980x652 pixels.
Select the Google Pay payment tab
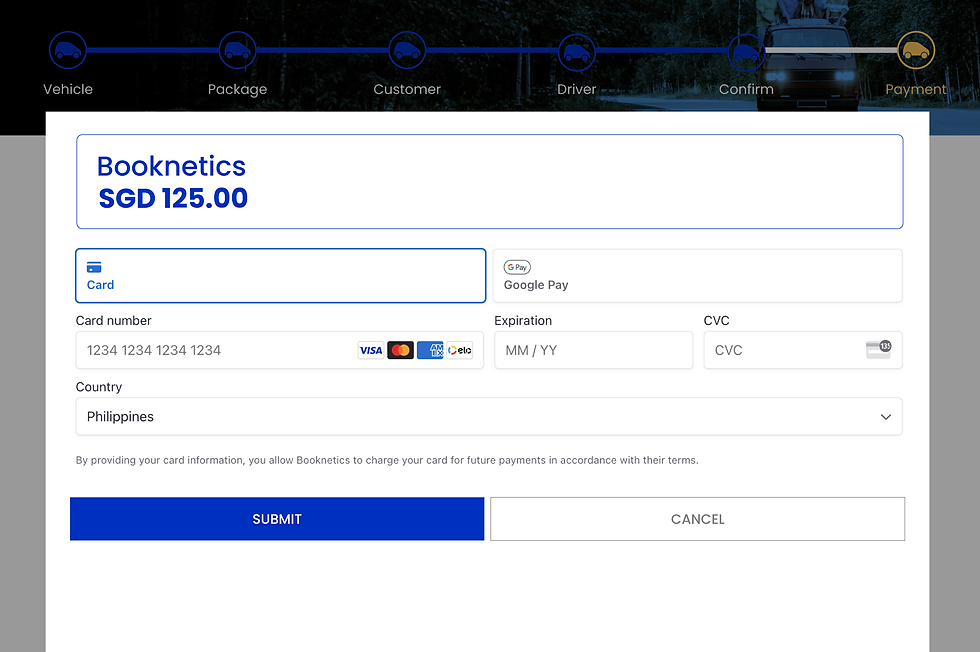(x=698, y=276)
